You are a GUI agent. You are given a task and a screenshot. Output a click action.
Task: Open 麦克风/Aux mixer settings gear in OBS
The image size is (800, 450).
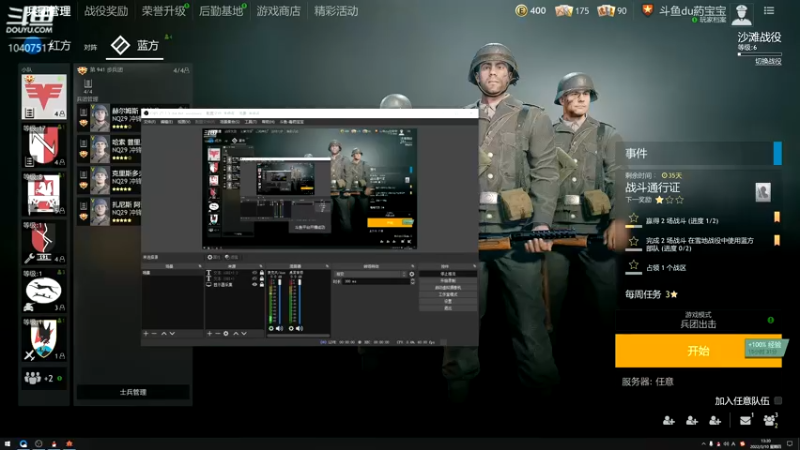click(271, 329)
